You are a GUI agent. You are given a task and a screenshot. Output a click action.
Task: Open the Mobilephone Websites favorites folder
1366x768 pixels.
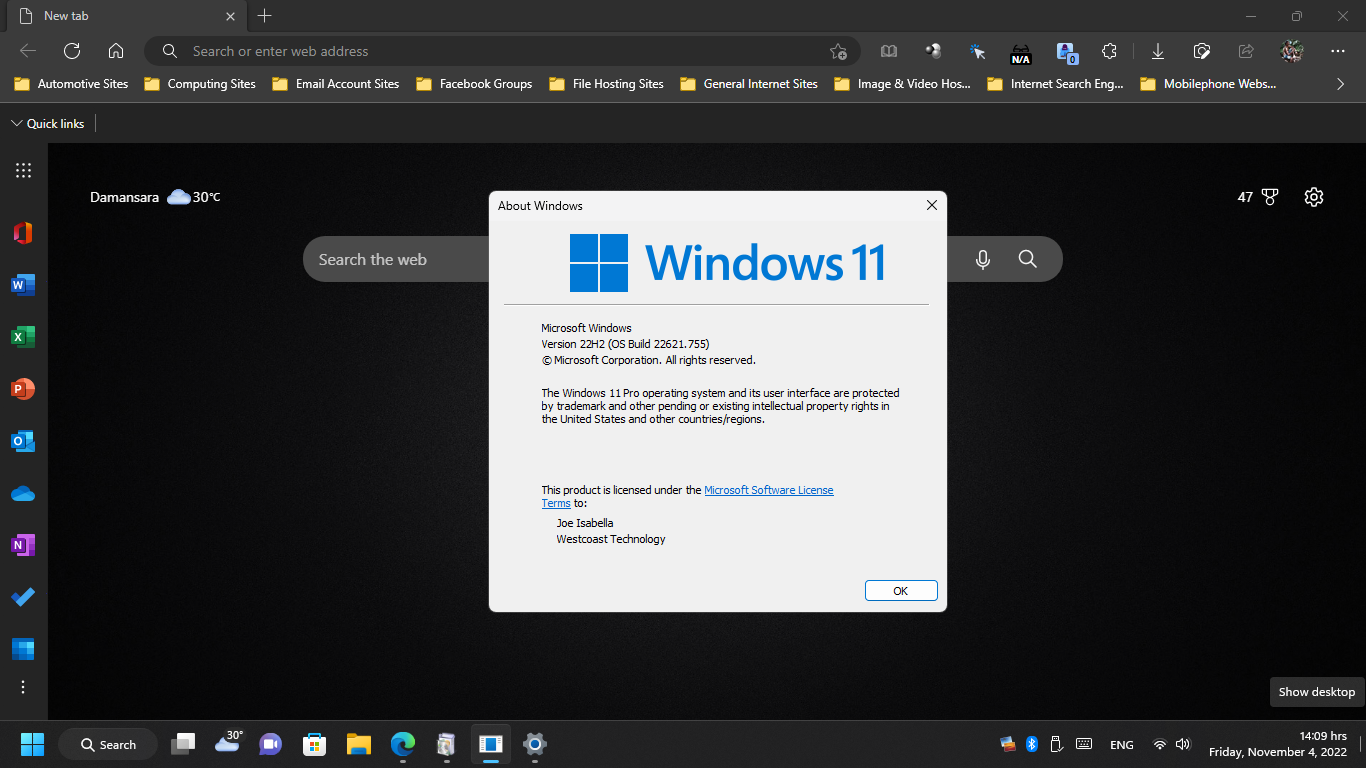click(x=1209, y=84)
